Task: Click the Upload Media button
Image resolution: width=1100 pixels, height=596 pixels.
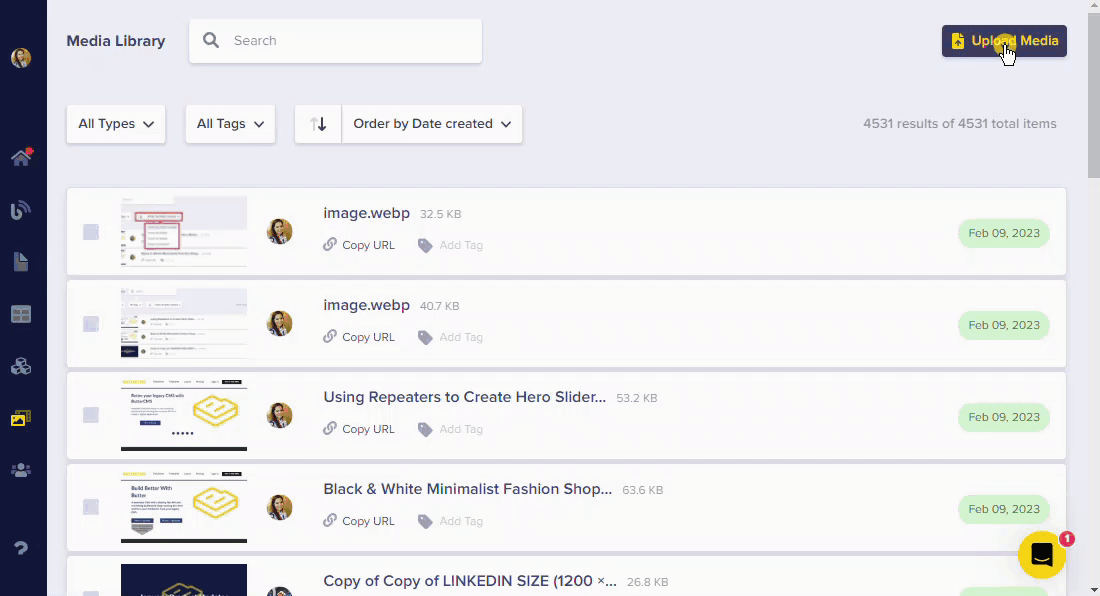Action: coord(1004,41)
